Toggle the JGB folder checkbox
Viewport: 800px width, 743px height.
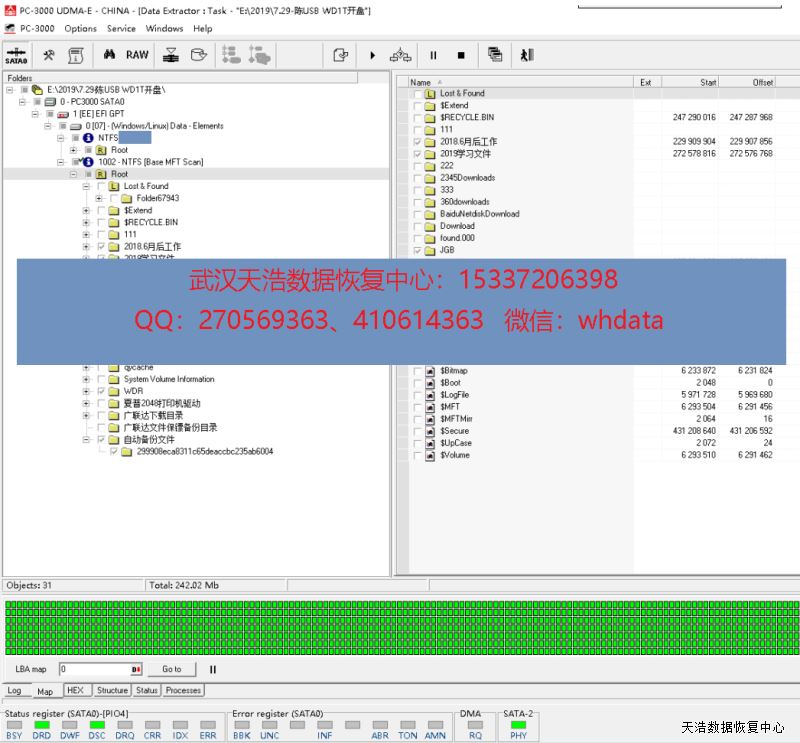point(418,250)
